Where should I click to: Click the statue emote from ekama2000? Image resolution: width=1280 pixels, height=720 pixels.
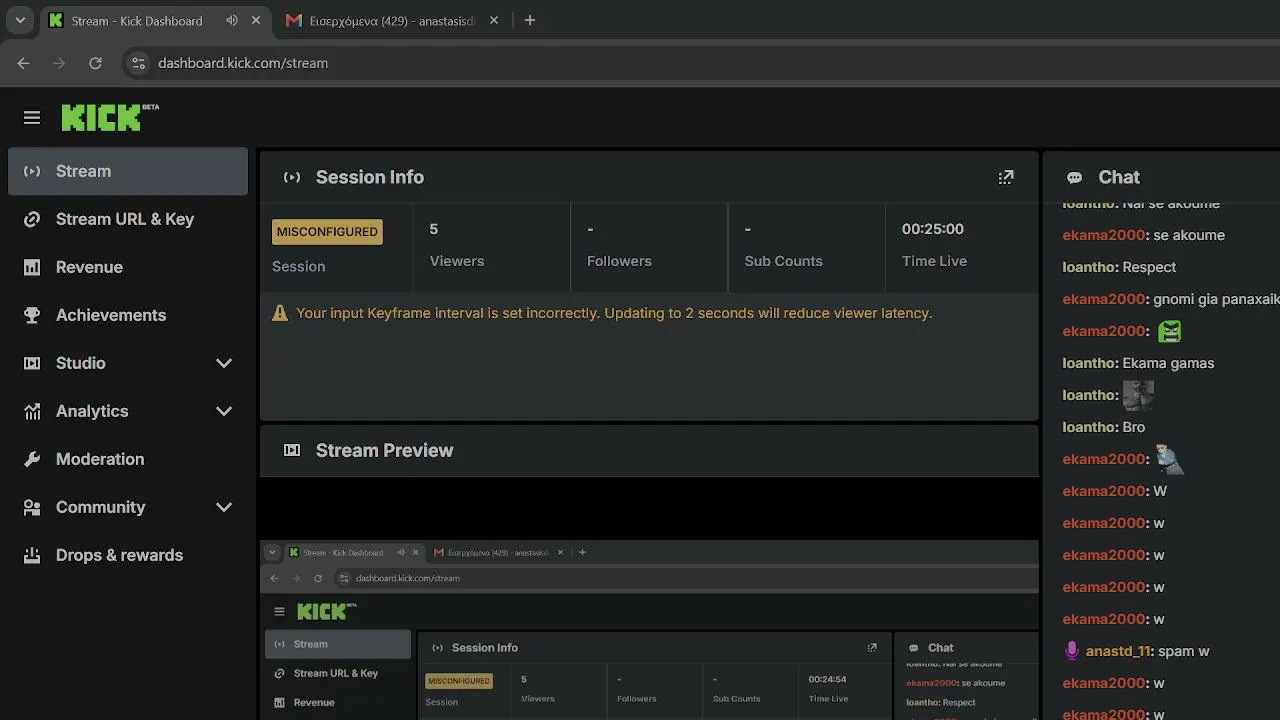coord(1169,459)
